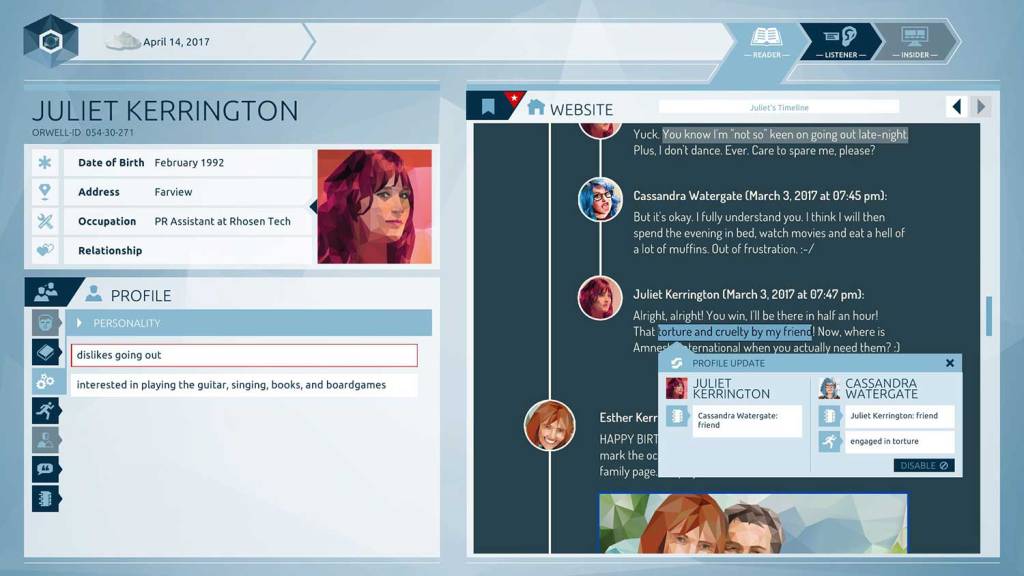Open the notebook category icon in sidebar
Viewport: 1024px width, 576px height.
[46, 498]
